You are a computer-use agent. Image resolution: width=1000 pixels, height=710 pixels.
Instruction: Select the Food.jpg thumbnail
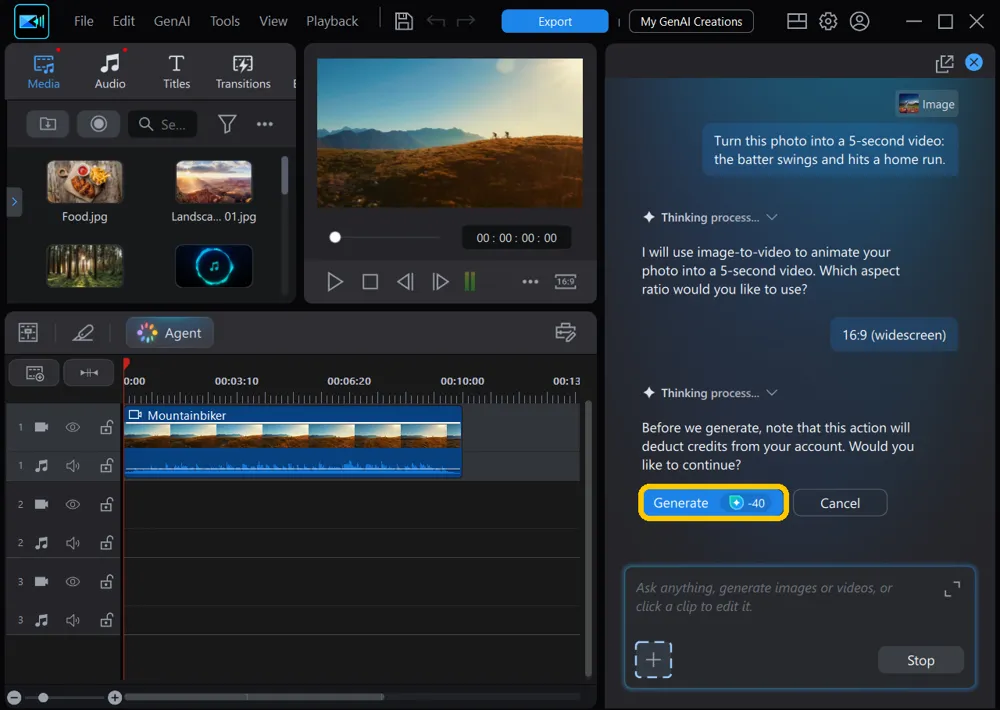[84, 182]
